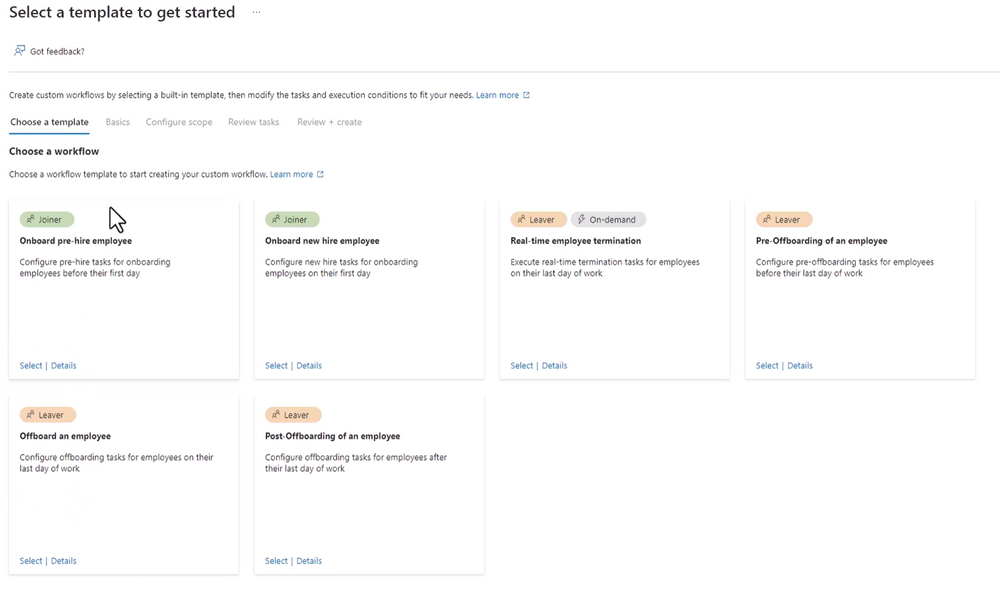This screenshot has width=1000, height=601.
Task: Open Details for Onboard new hire employee
Action: click(x=309, y=365)
